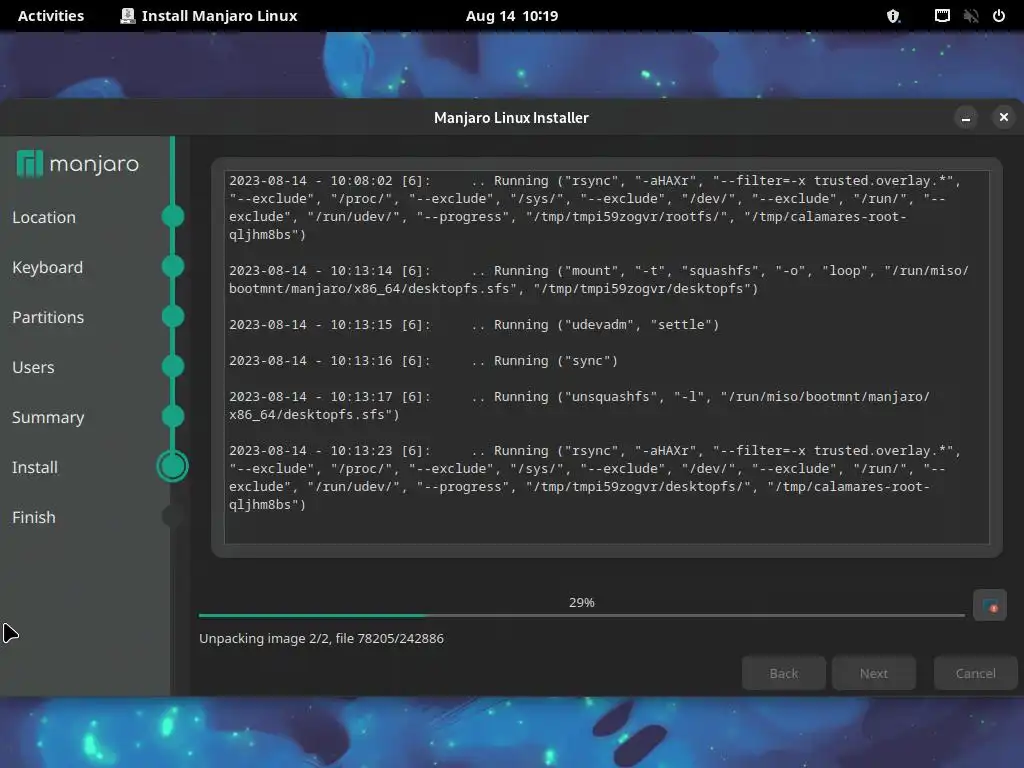Screen dimensions: 1024x768
Task: Open the Install Manjaro Linux app menu
Action: 209,16
